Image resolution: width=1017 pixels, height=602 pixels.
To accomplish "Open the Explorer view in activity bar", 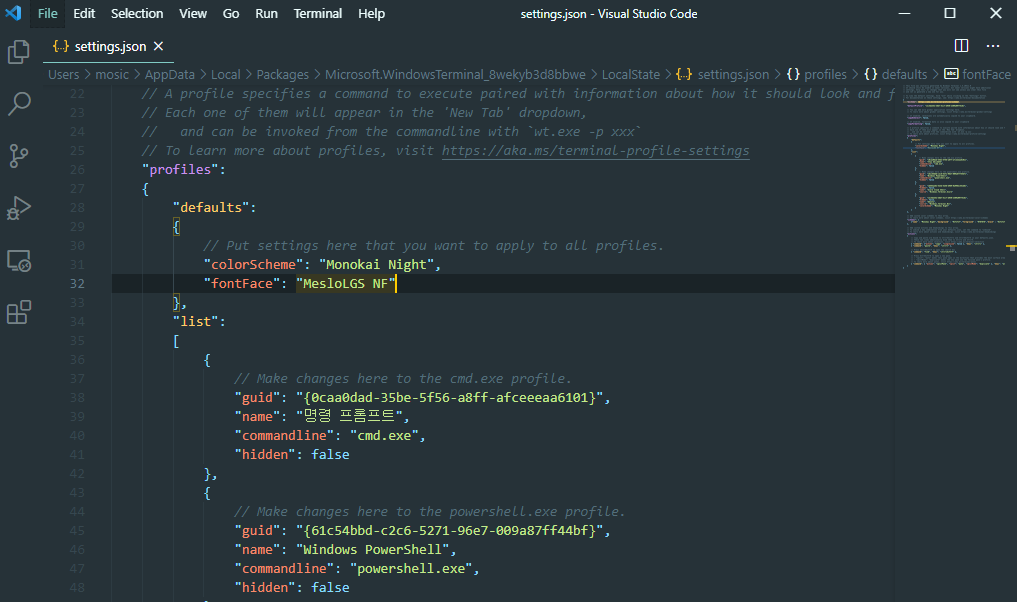I will [19, 52].
